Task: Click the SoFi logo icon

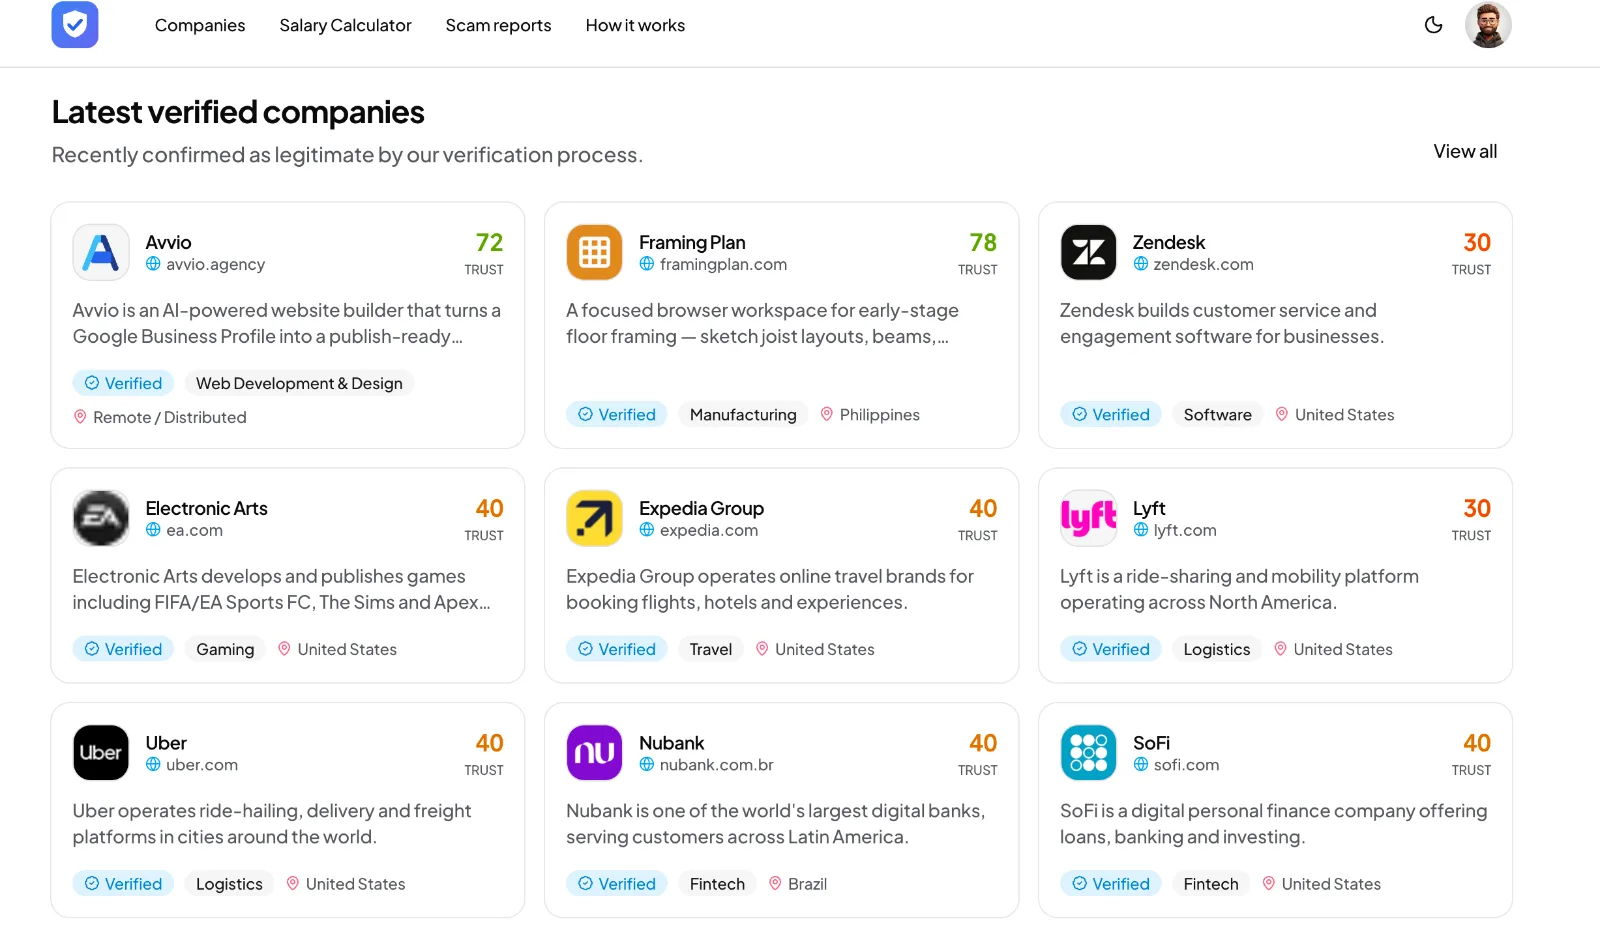Action: pyautogui.click(x=1088, y=753)
